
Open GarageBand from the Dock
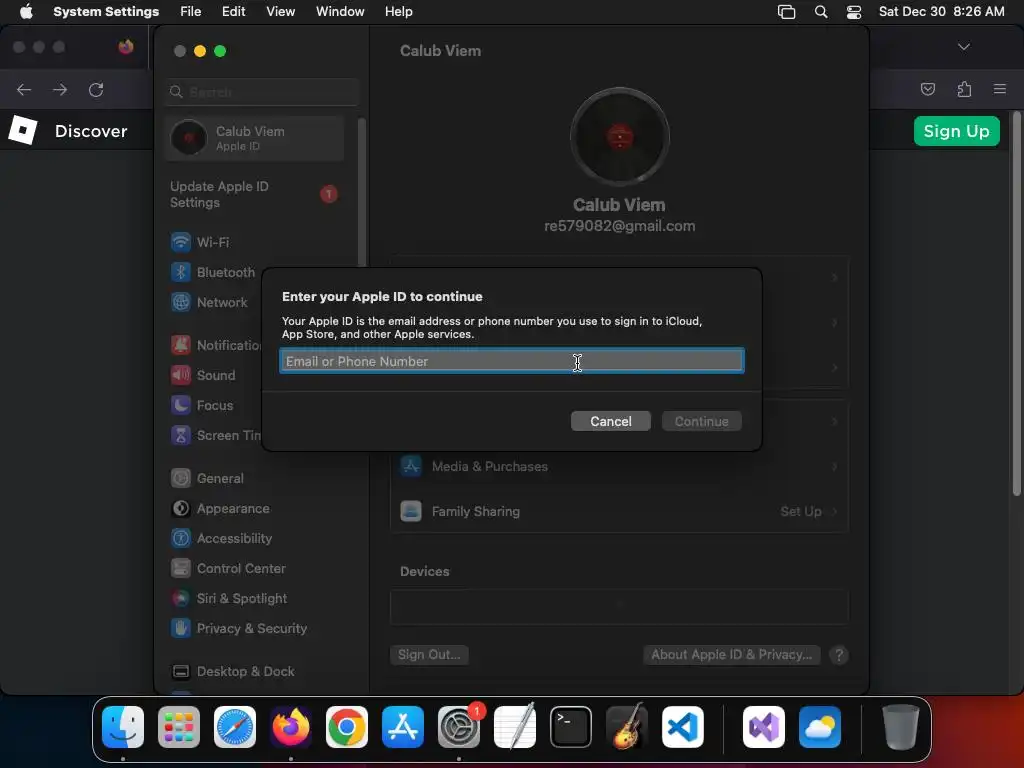[x=627, y=727]
